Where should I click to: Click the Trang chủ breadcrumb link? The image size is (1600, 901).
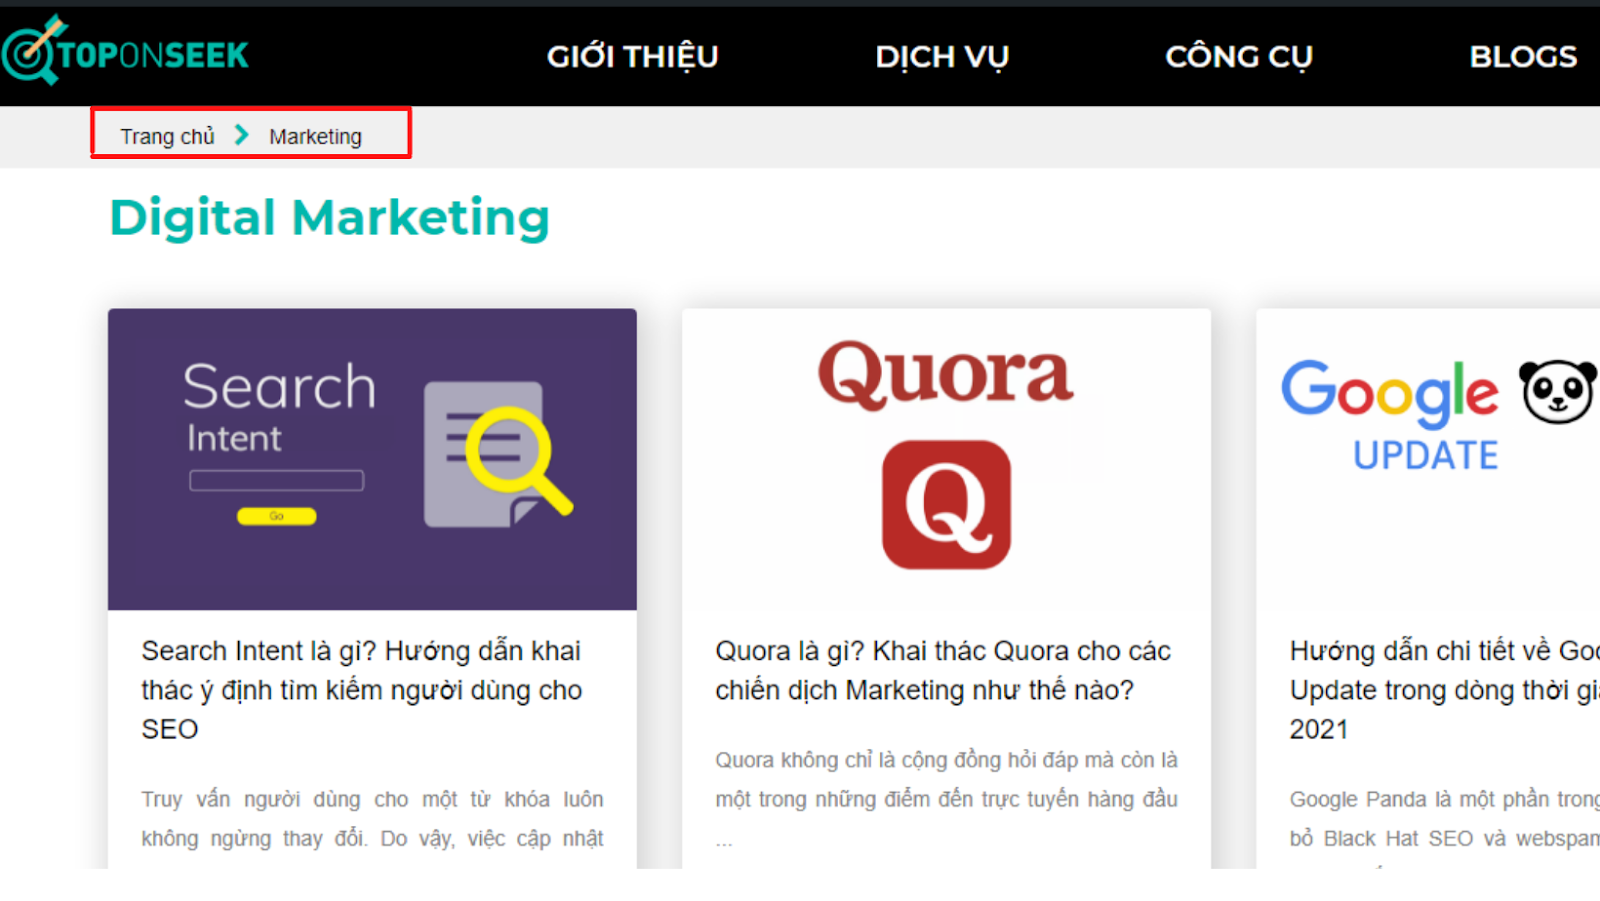pyautogui.click(x=167, y=137)
